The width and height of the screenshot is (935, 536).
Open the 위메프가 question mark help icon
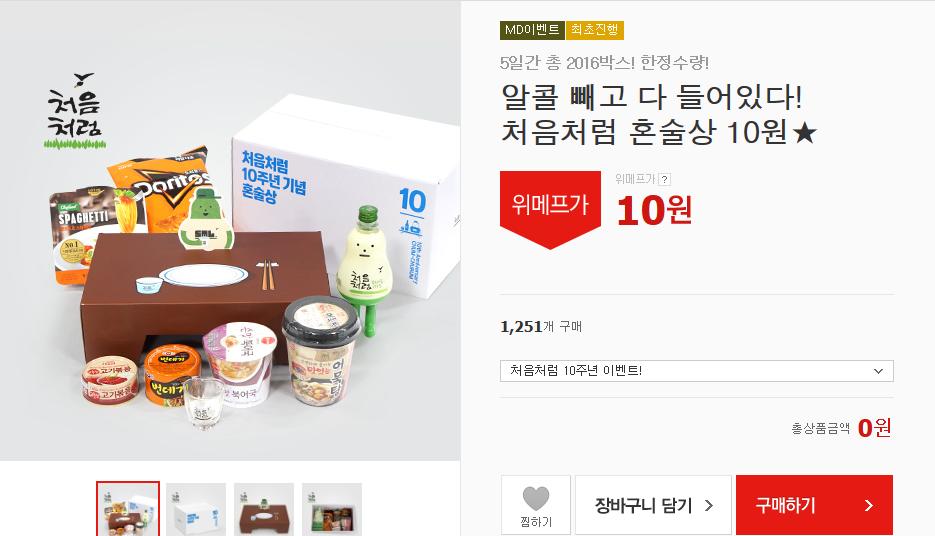[664, 179]
